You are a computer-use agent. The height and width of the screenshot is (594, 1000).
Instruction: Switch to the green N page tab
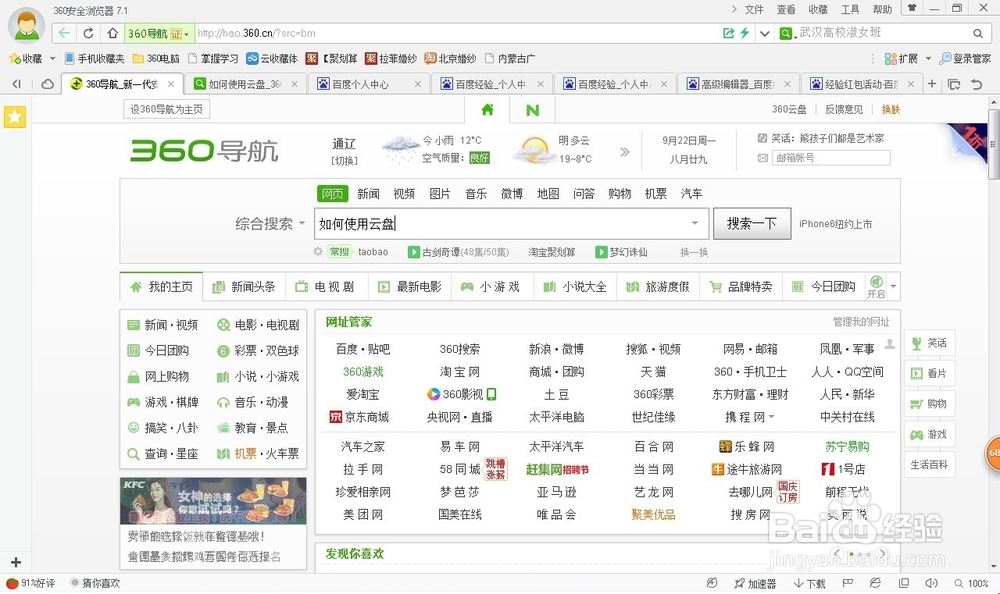point(533,110)
